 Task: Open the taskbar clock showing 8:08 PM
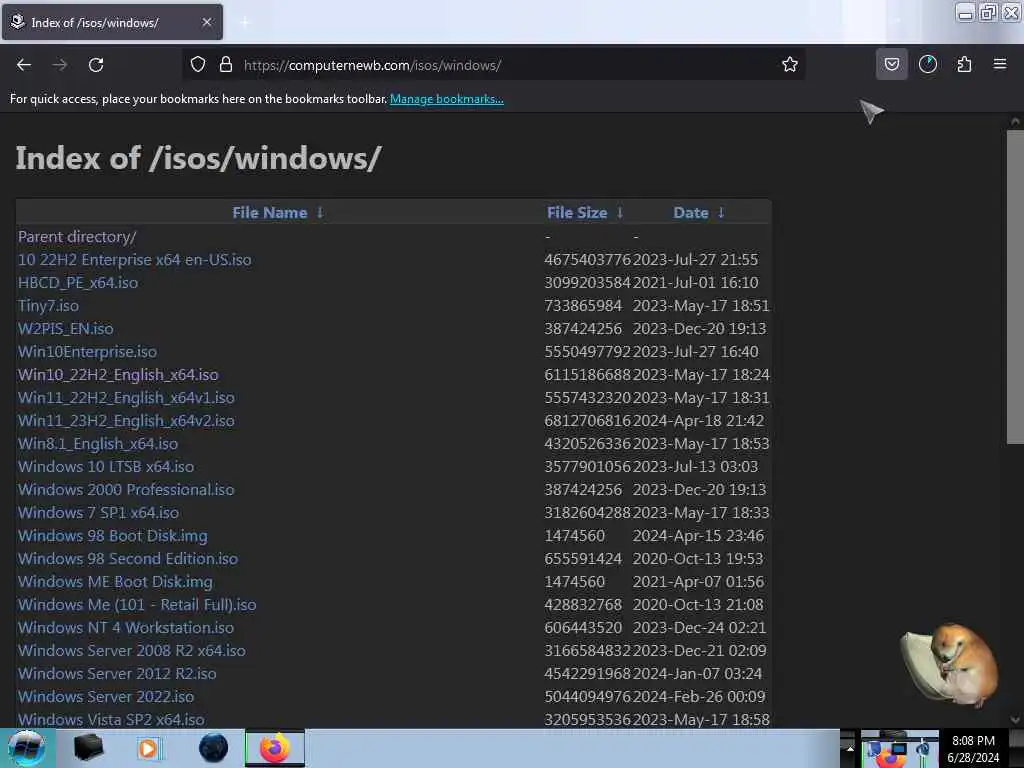coord(973,749)
